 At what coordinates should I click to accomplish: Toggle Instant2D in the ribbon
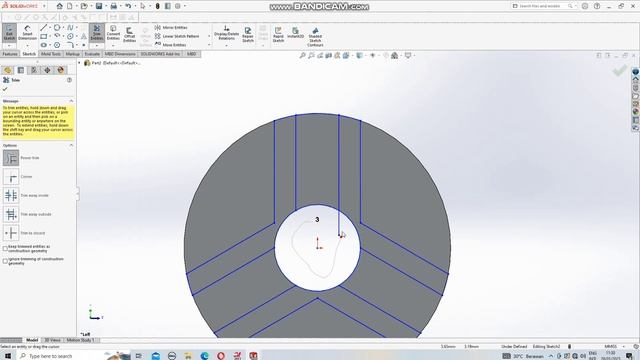point(296,33)
